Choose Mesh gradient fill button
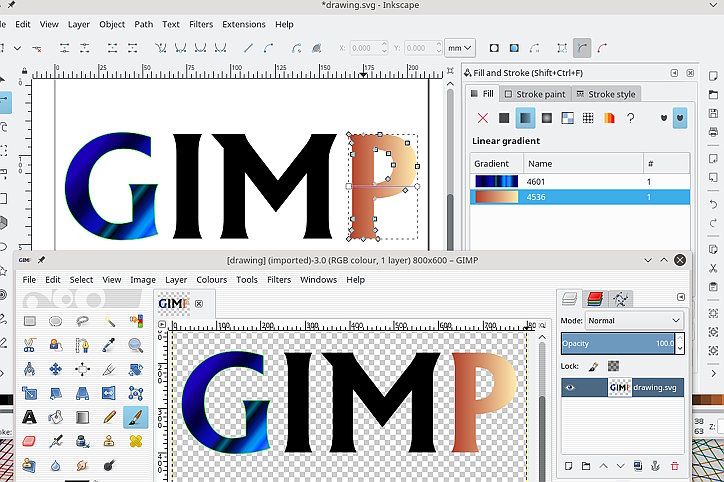Image resolution: width=724 pixels, height=482 pixels. [567, 118]
